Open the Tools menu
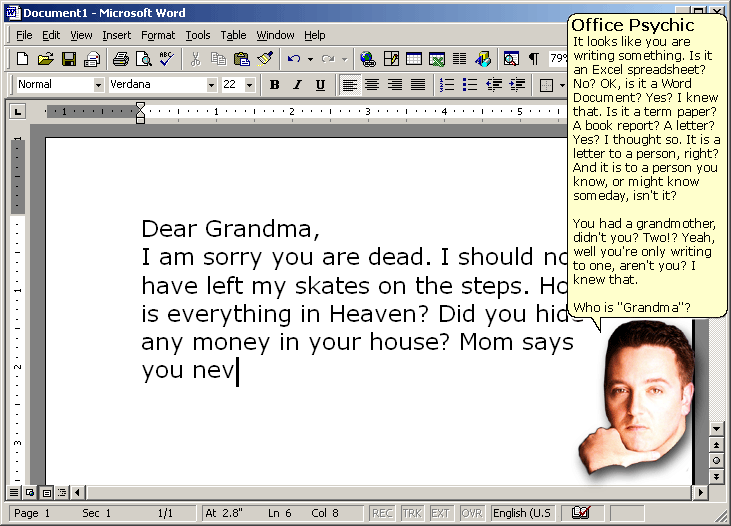The image size is (731, 526). (x=198, y=35)
